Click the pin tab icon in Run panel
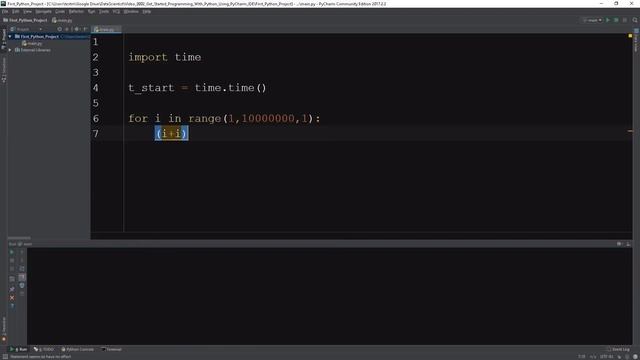This screenshot has width=640, height=360. [12, 289]
